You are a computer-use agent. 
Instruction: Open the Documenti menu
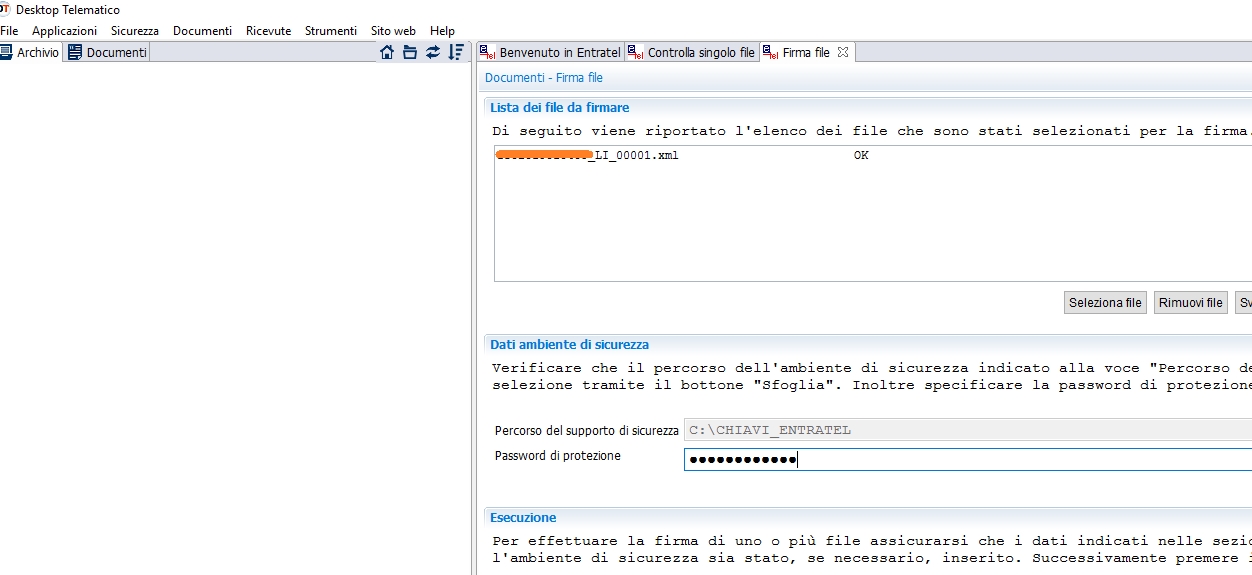pyautogui.click(x=202, y=31)
